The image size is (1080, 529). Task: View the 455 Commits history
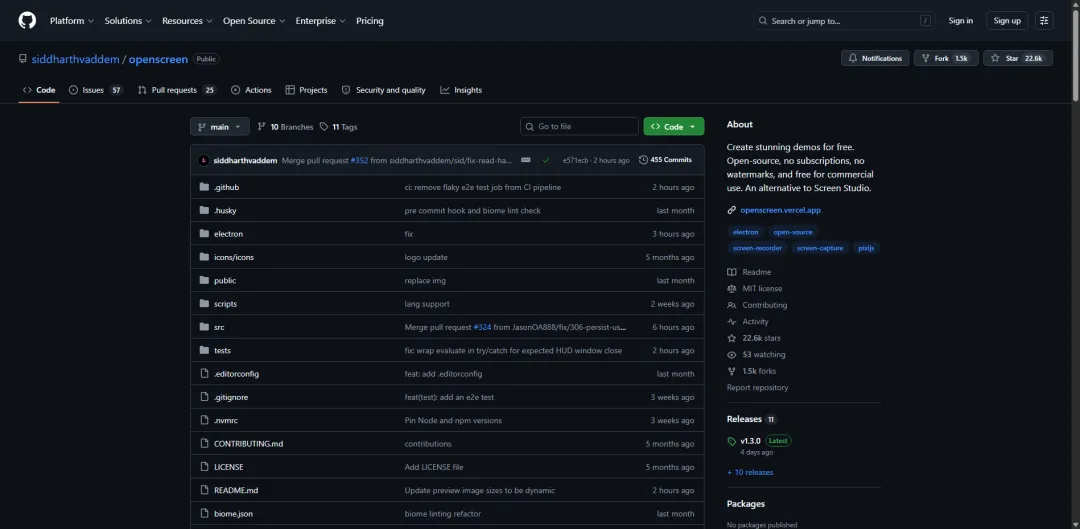(x=665, y=160)
